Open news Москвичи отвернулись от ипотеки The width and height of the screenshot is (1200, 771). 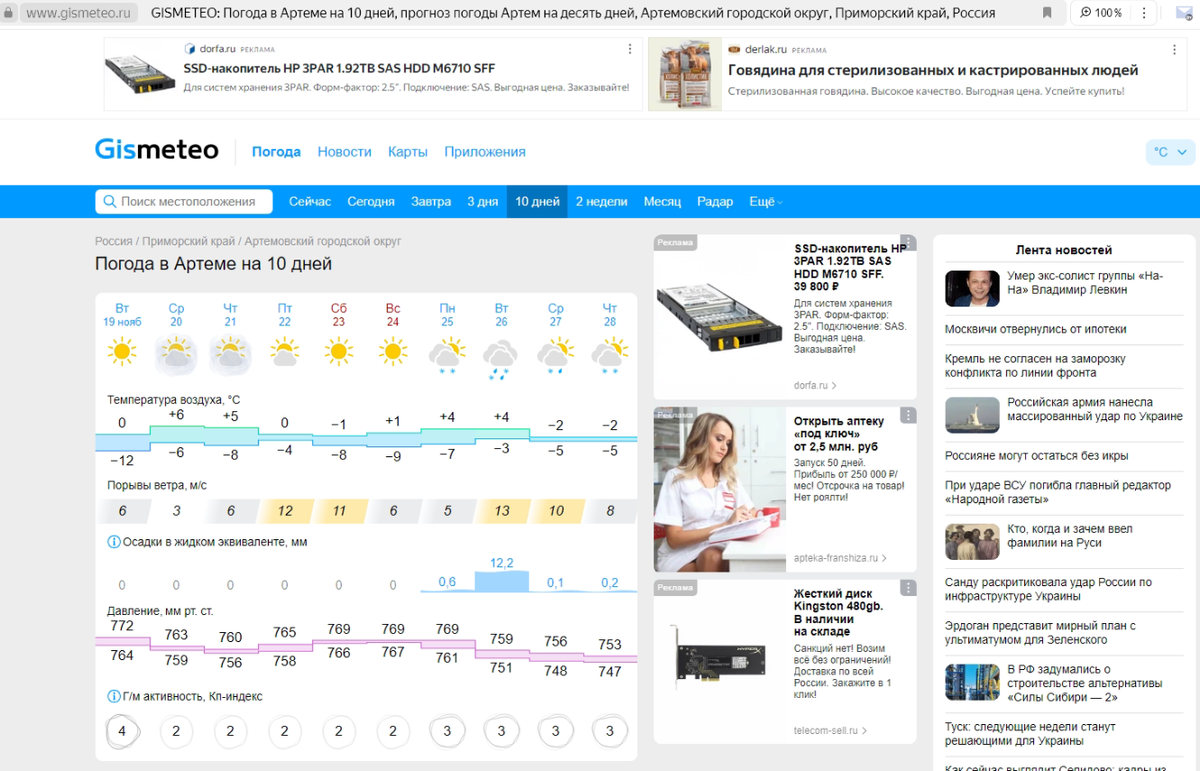(1036, 329)
